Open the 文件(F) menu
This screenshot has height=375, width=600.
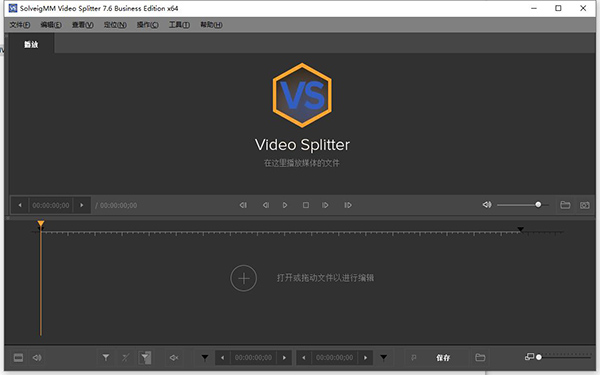[x=20, y=25]
